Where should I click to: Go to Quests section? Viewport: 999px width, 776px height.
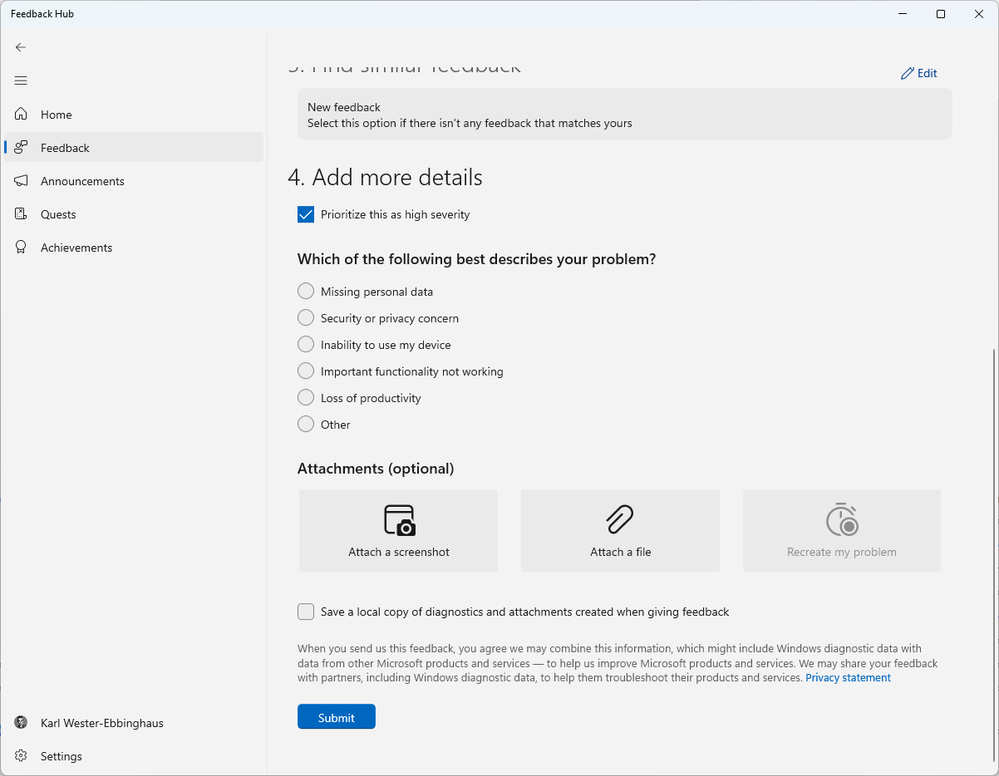coord(133,214)
